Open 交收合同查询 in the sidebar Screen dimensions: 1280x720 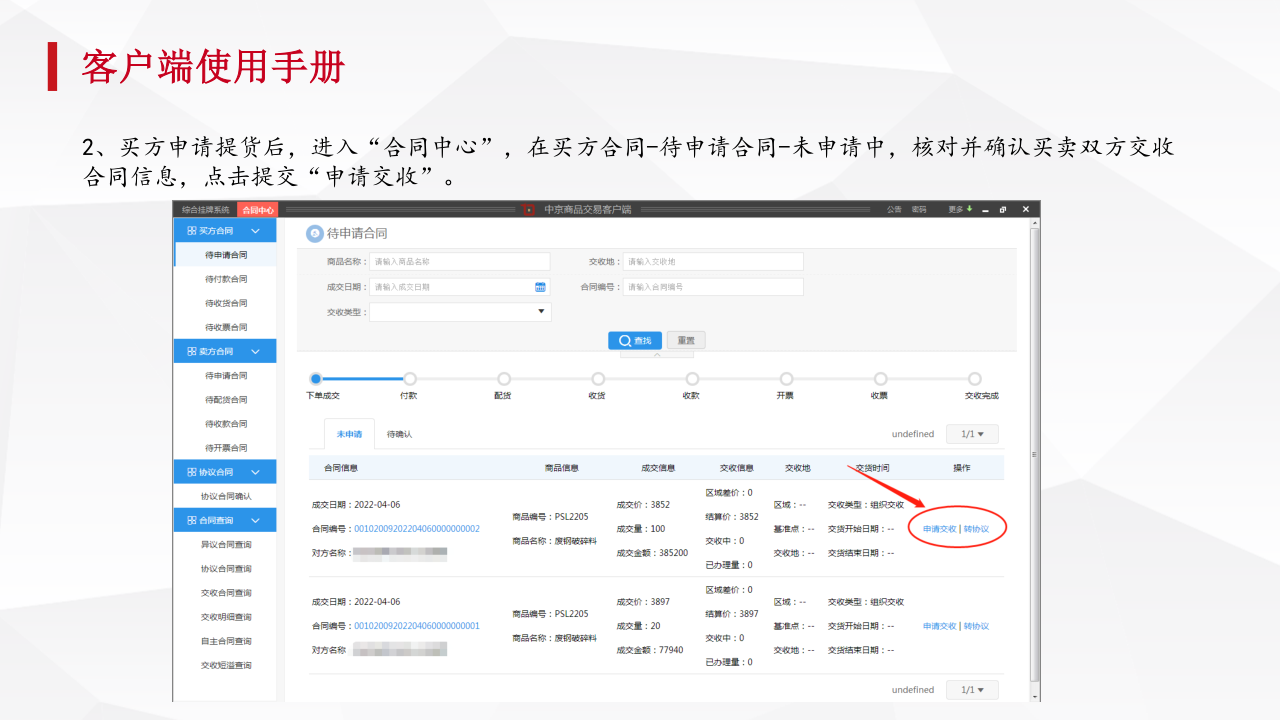coord(226,593)
